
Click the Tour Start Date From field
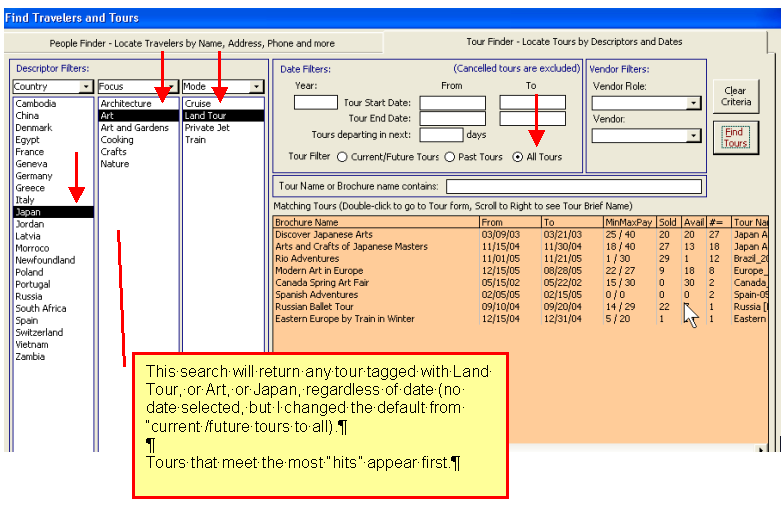pyautogui.click(x=452, y=102)
